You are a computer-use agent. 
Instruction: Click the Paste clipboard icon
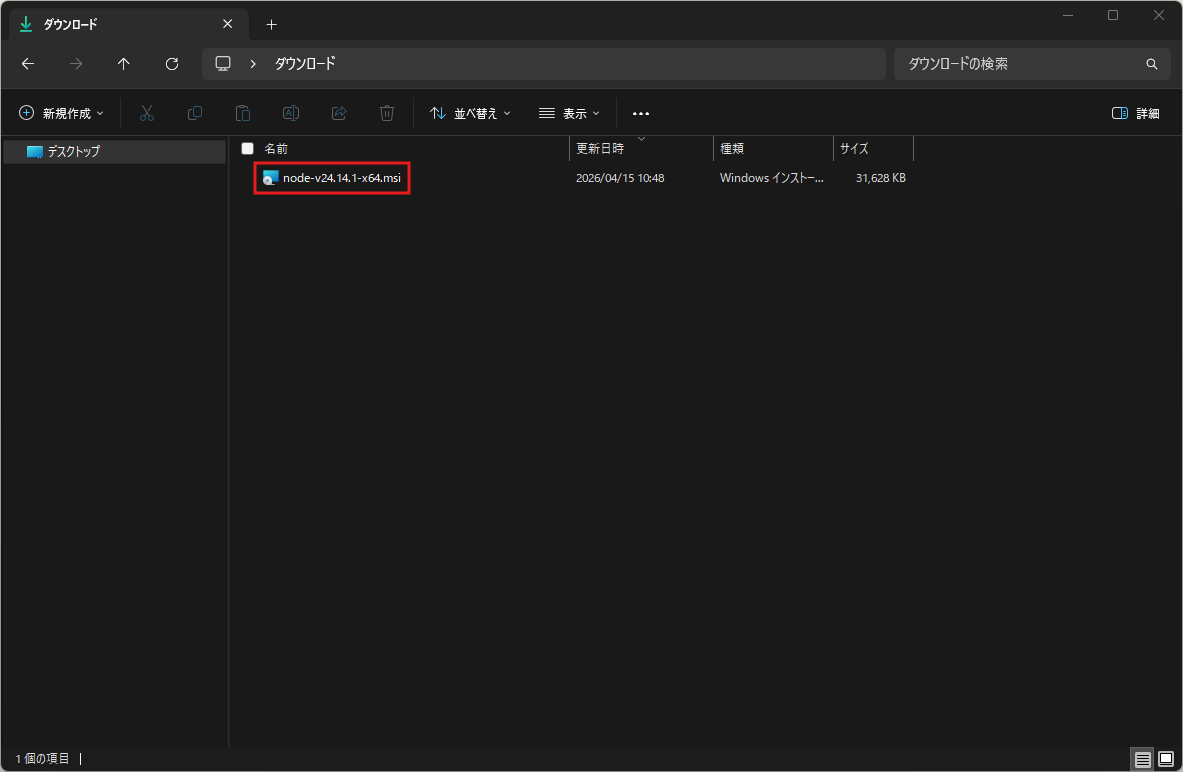click(x=243, y=113)
